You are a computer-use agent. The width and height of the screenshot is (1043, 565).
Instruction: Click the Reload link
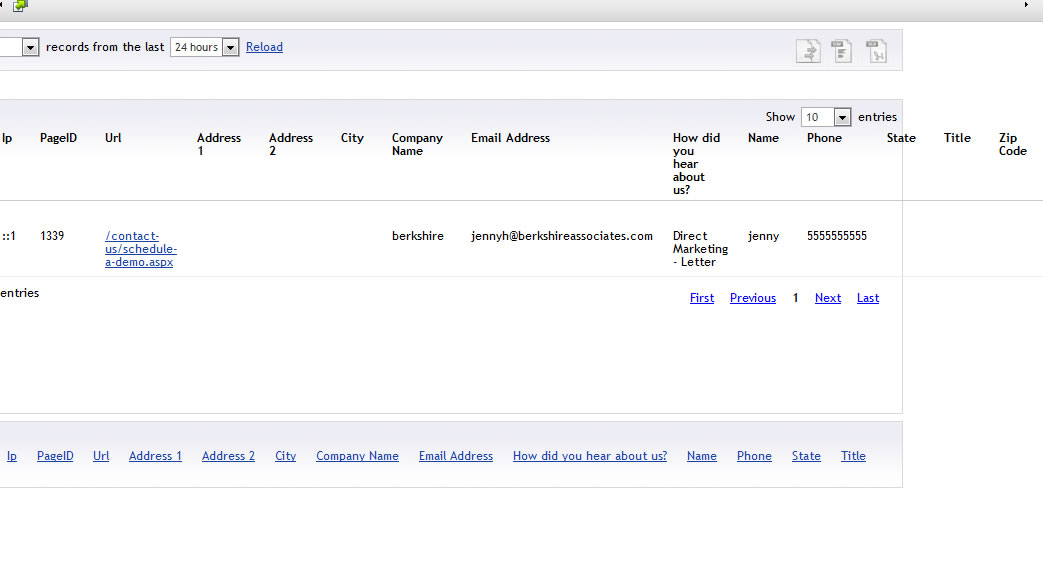click(264, 47)
